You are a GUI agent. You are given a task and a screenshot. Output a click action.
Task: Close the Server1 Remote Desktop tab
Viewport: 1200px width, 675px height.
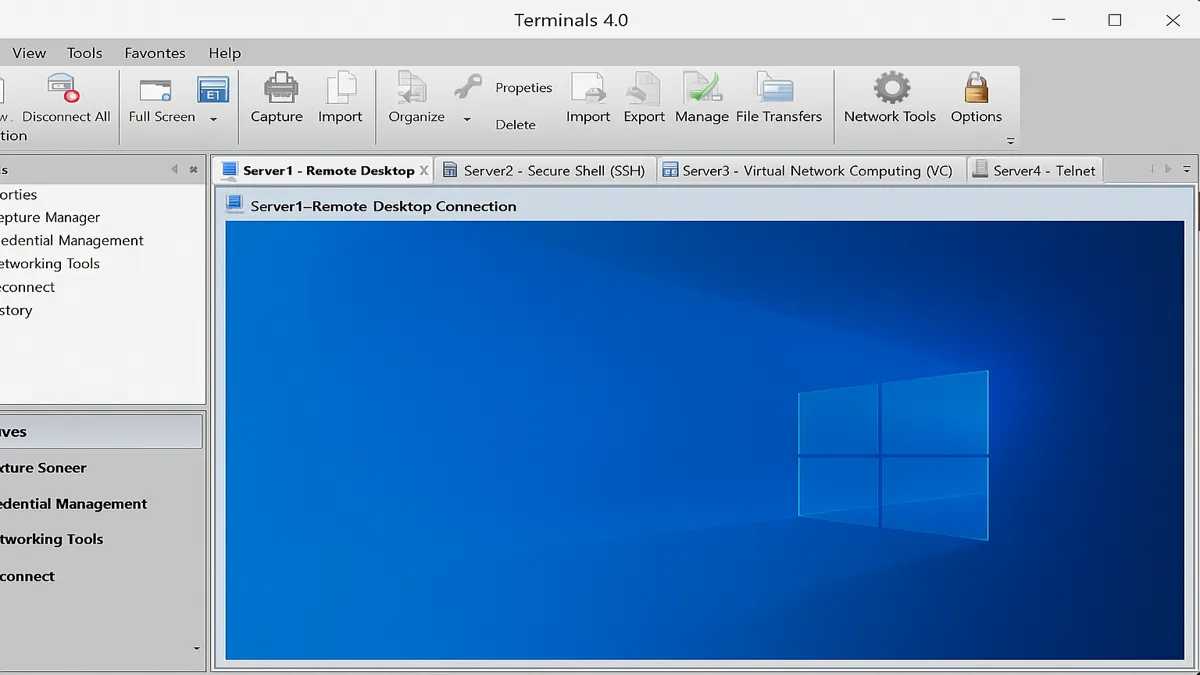pos(424,170)
